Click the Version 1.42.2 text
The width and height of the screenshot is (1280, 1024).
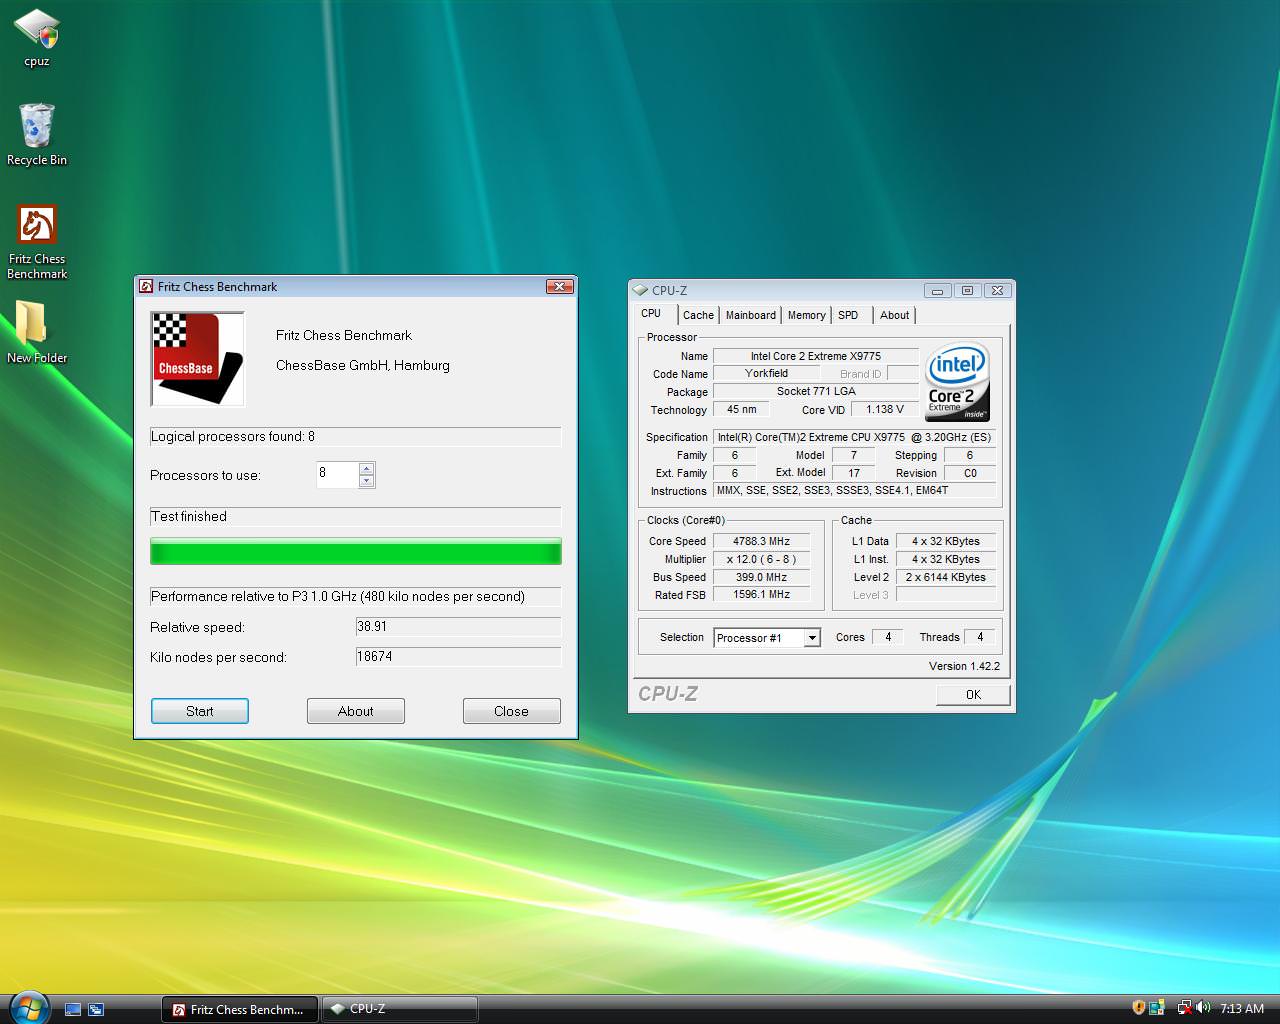coord(964,666)
